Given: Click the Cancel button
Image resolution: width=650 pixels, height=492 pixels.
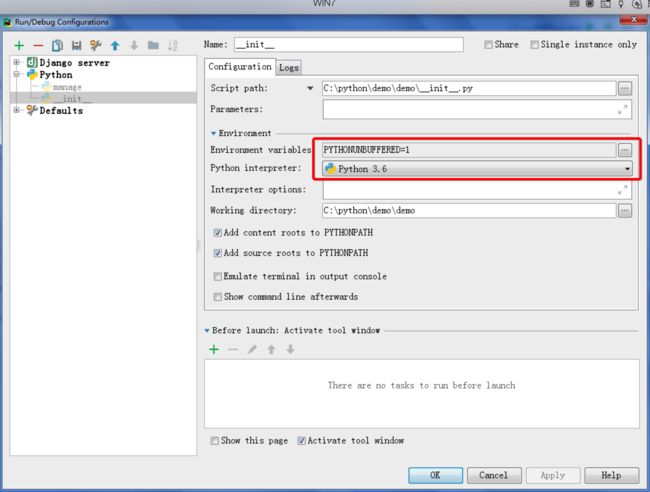Looking at the screenshot, I should (x=494, y=475).
